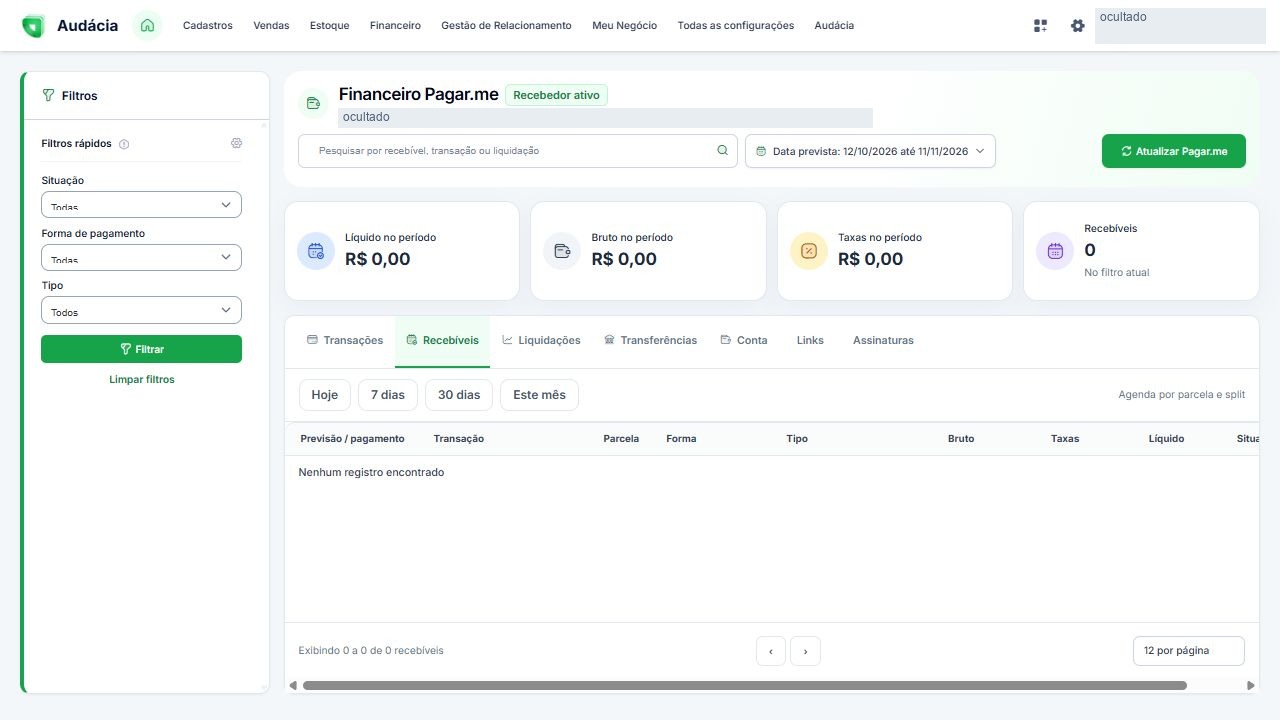Screen dimensions: 1280x720
Task: Select the Hoje period shortcut
Action: 325,395
